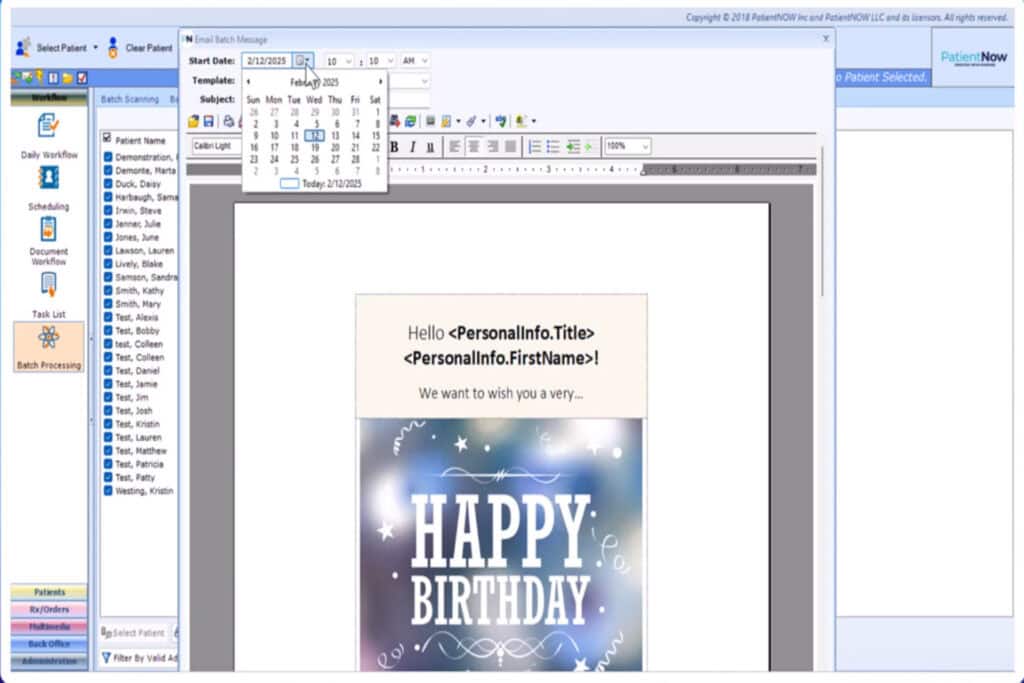
Task: Select February 14 in the calendar
Action: (355, 135)
